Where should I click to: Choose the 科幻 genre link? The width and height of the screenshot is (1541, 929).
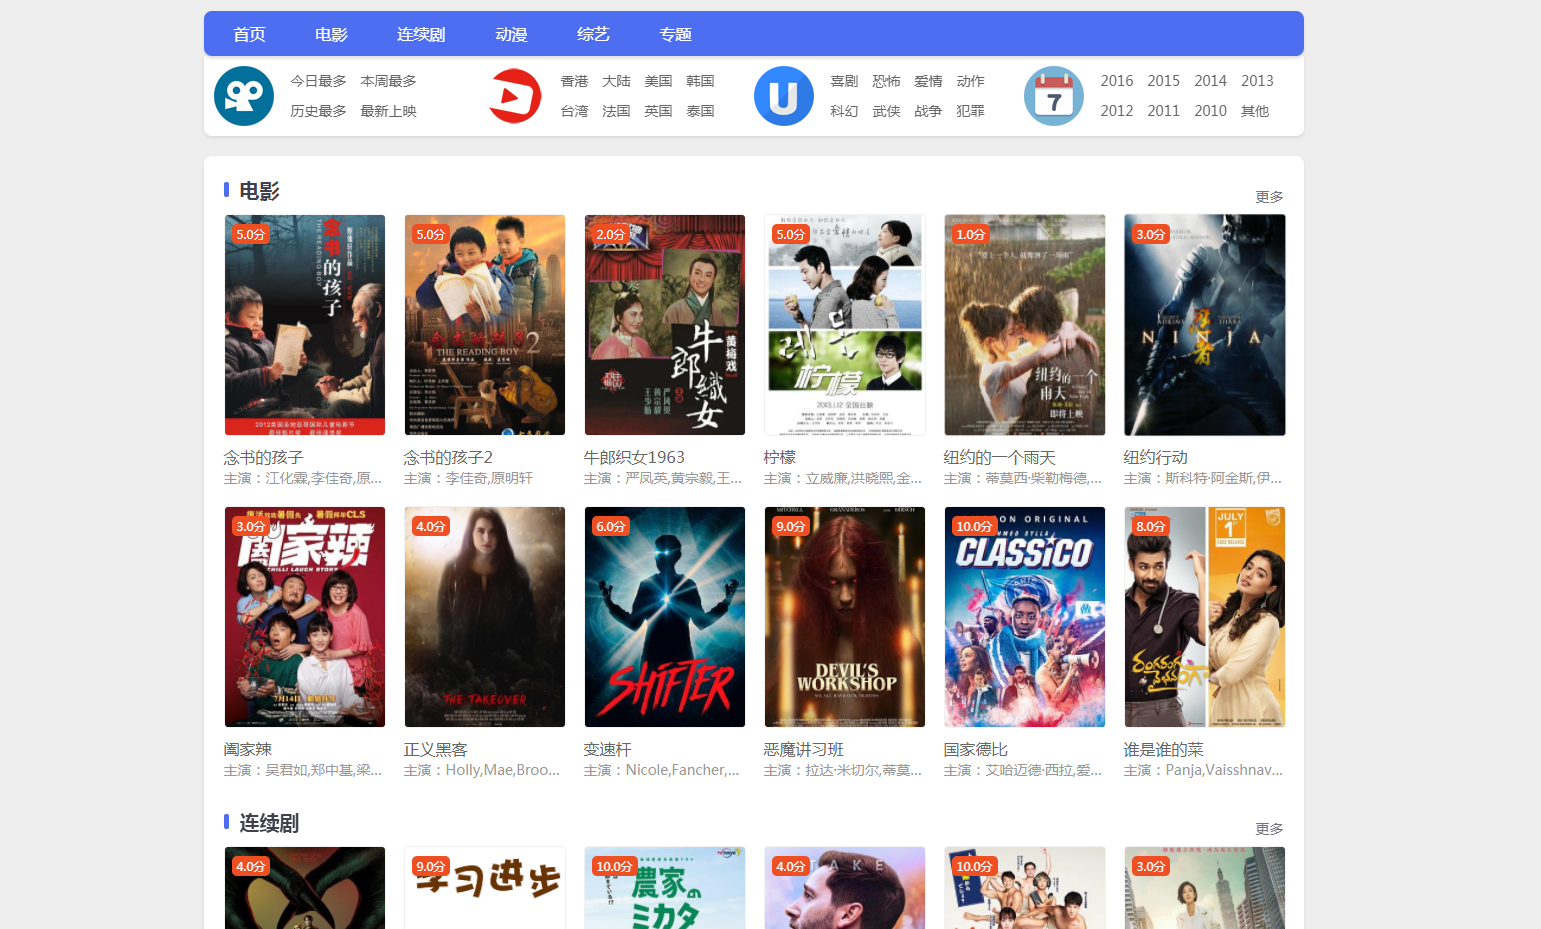click(844, 111)
